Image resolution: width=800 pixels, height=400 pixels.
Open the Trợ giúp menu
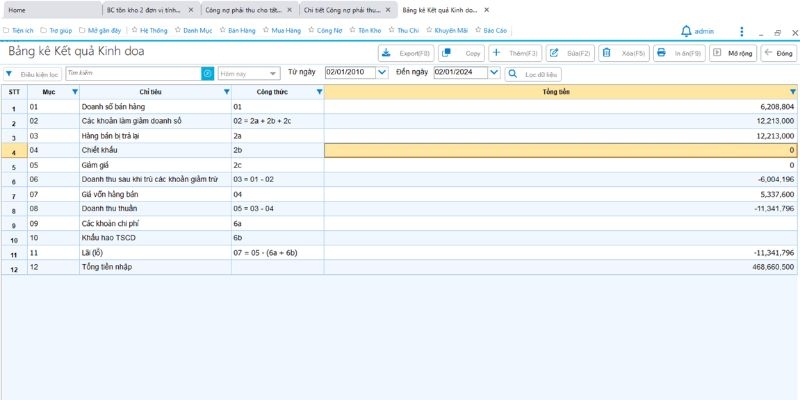point(56,31)
